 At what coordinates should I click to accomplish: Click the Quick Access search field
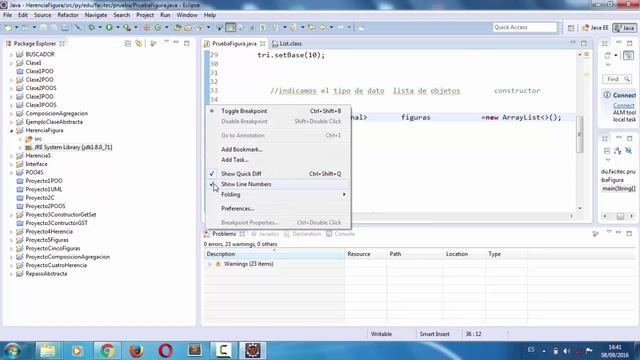525,27
